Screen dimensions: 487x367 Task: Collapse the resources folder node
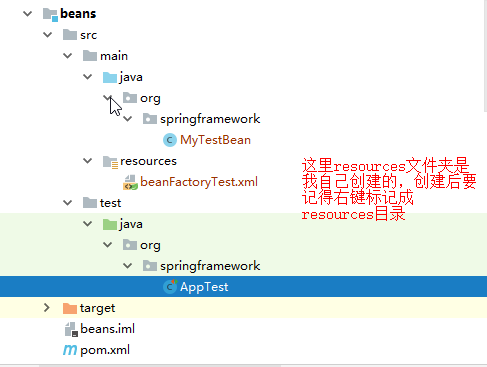(88, 161)
